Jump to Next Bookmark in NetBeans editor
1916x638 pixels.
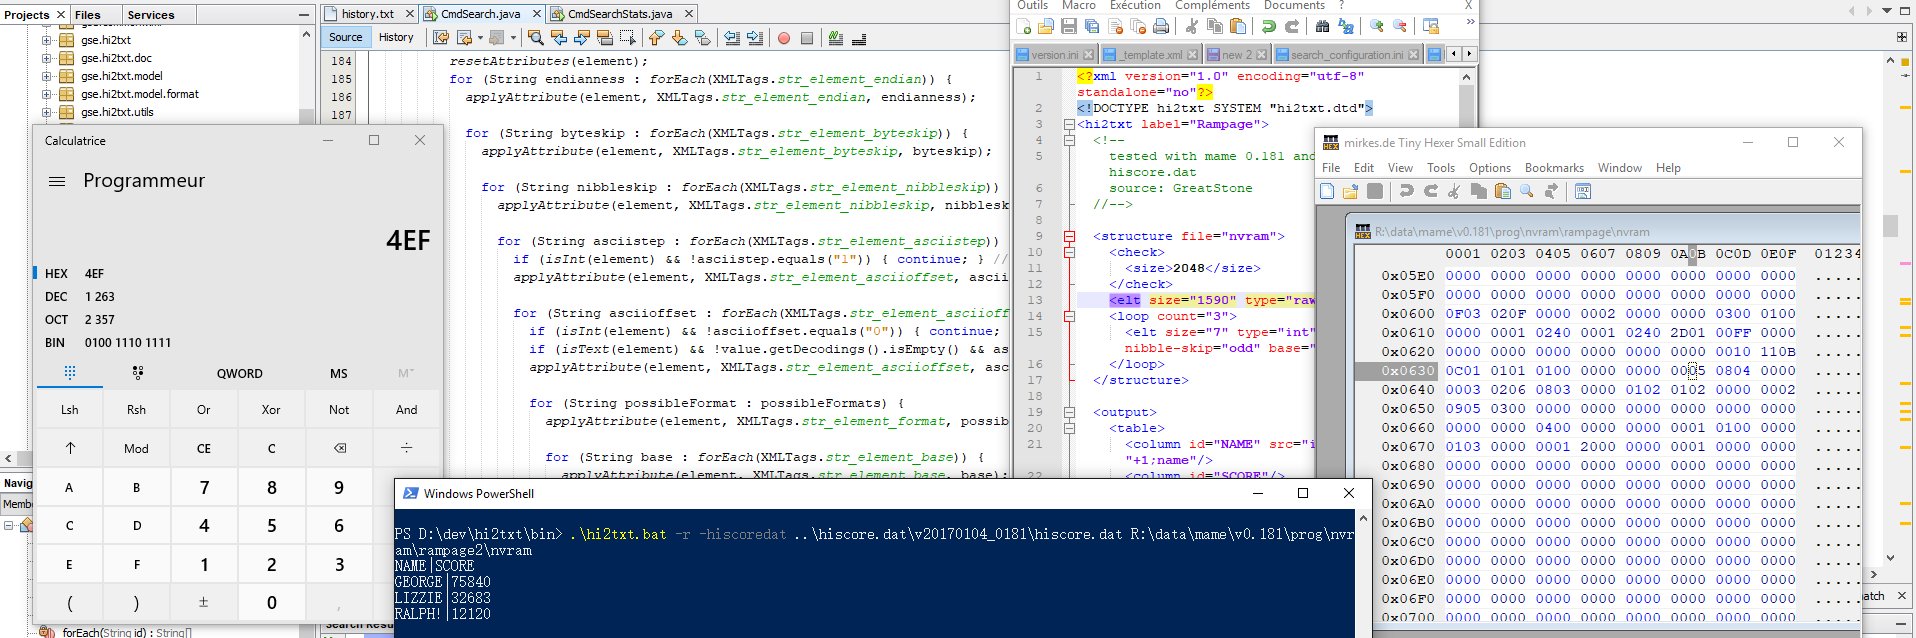pyautogui.click(x=680, y=38)
